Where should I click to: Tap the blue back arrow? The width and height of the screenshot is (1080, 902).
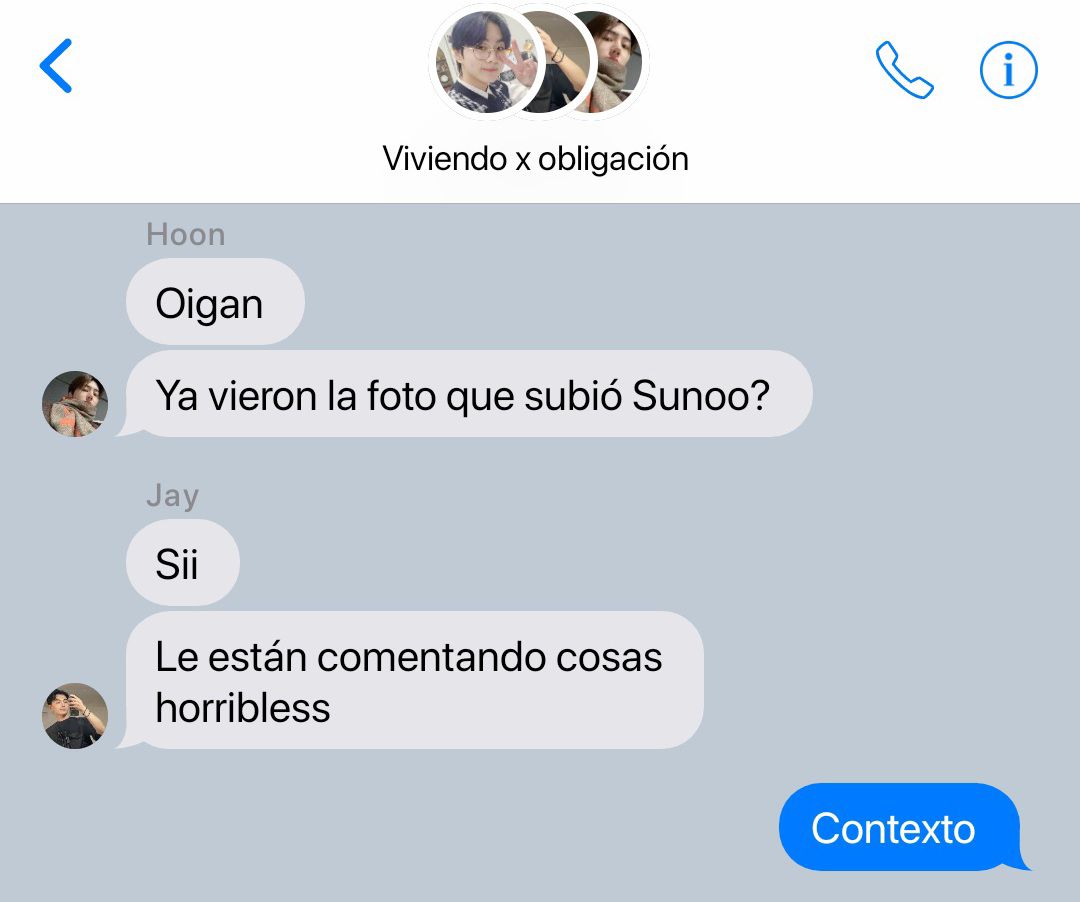[56, 65]
